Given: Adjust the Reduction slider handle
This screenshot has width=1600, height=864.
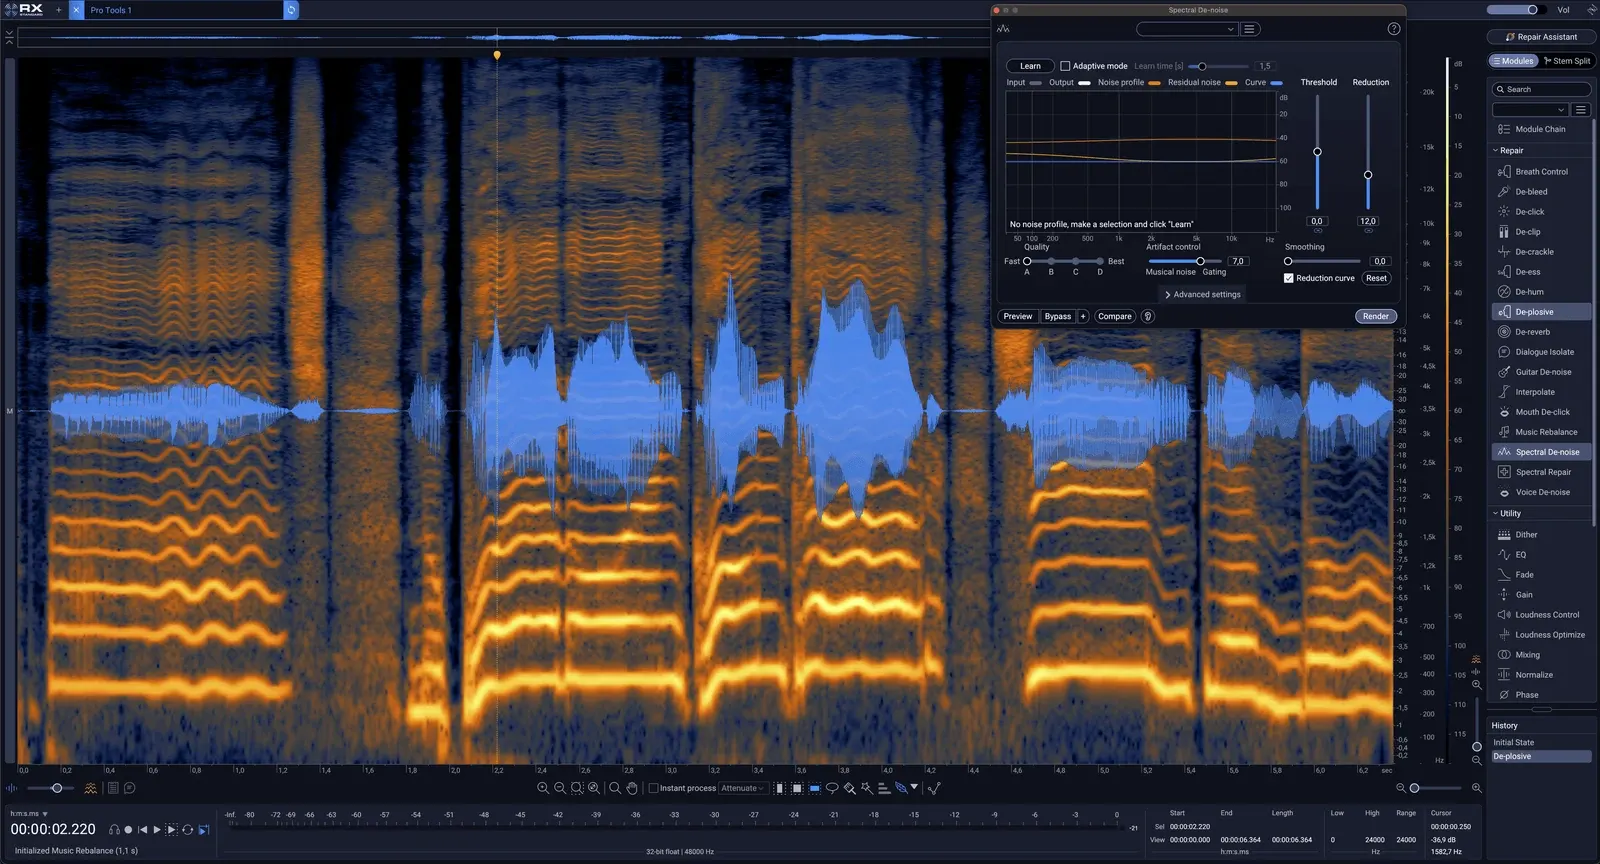Looking at the screenshot, I should pyautogui.click(x=1368, y=175).
